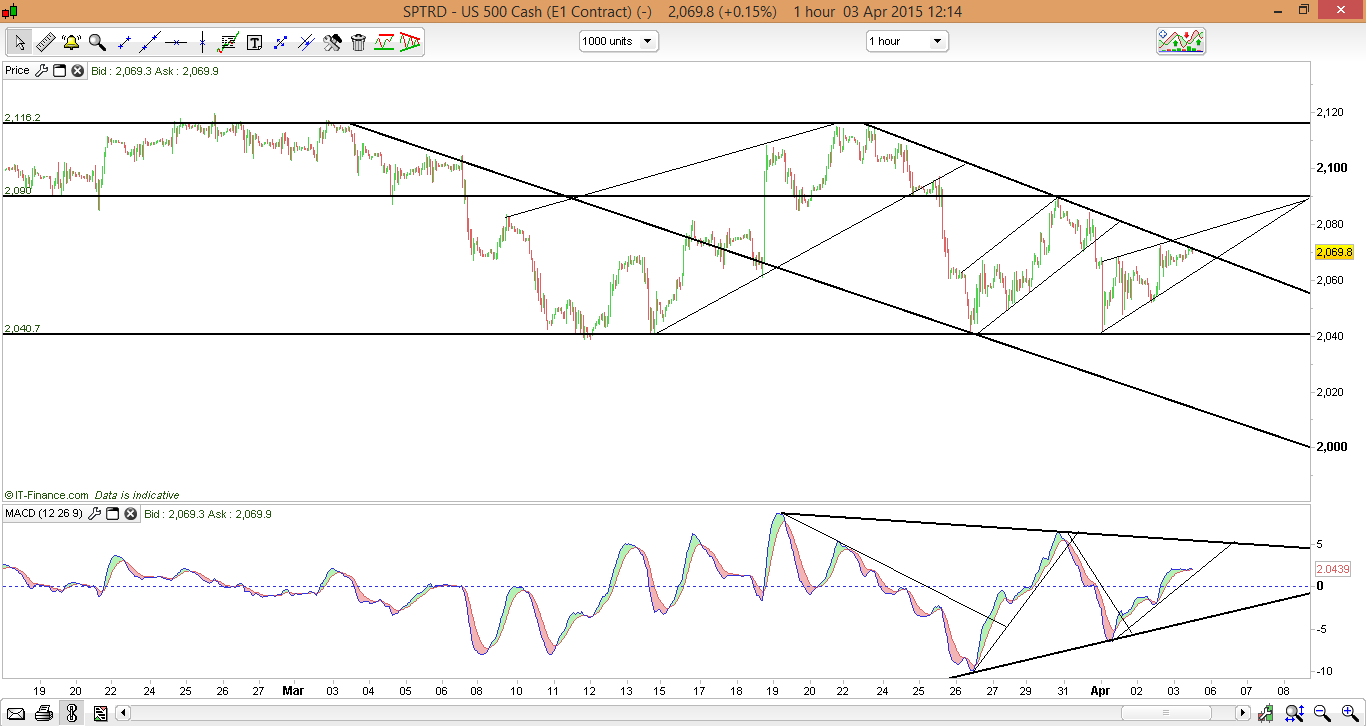Screen dimensions: 1366x726
Task: Toggle the MACD panel maximize window icon
Action: 113,514
